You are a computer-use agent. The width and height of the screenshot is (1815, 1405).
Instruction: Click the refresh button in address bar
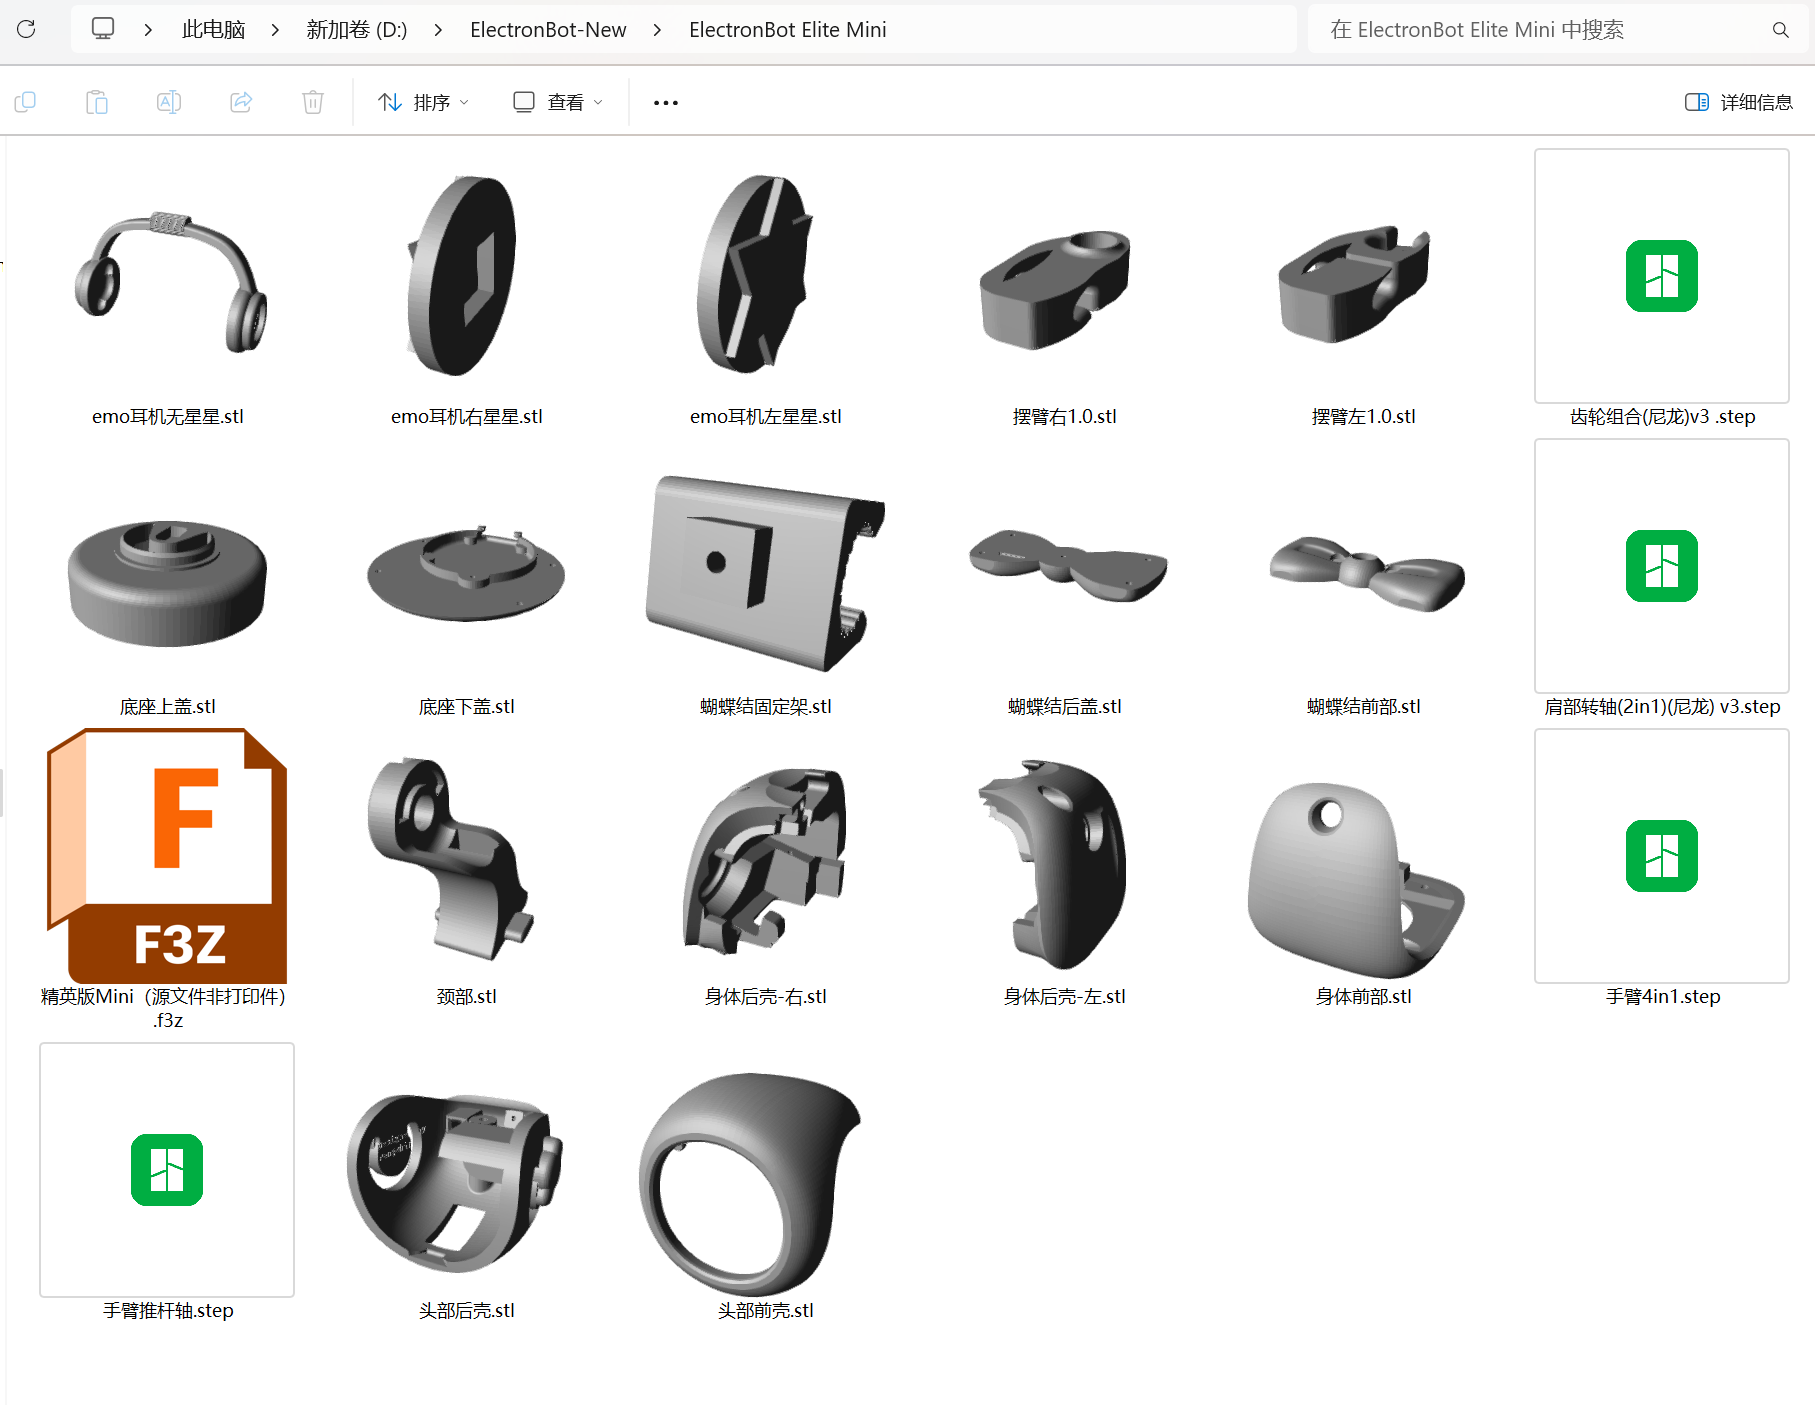[27, 29]
